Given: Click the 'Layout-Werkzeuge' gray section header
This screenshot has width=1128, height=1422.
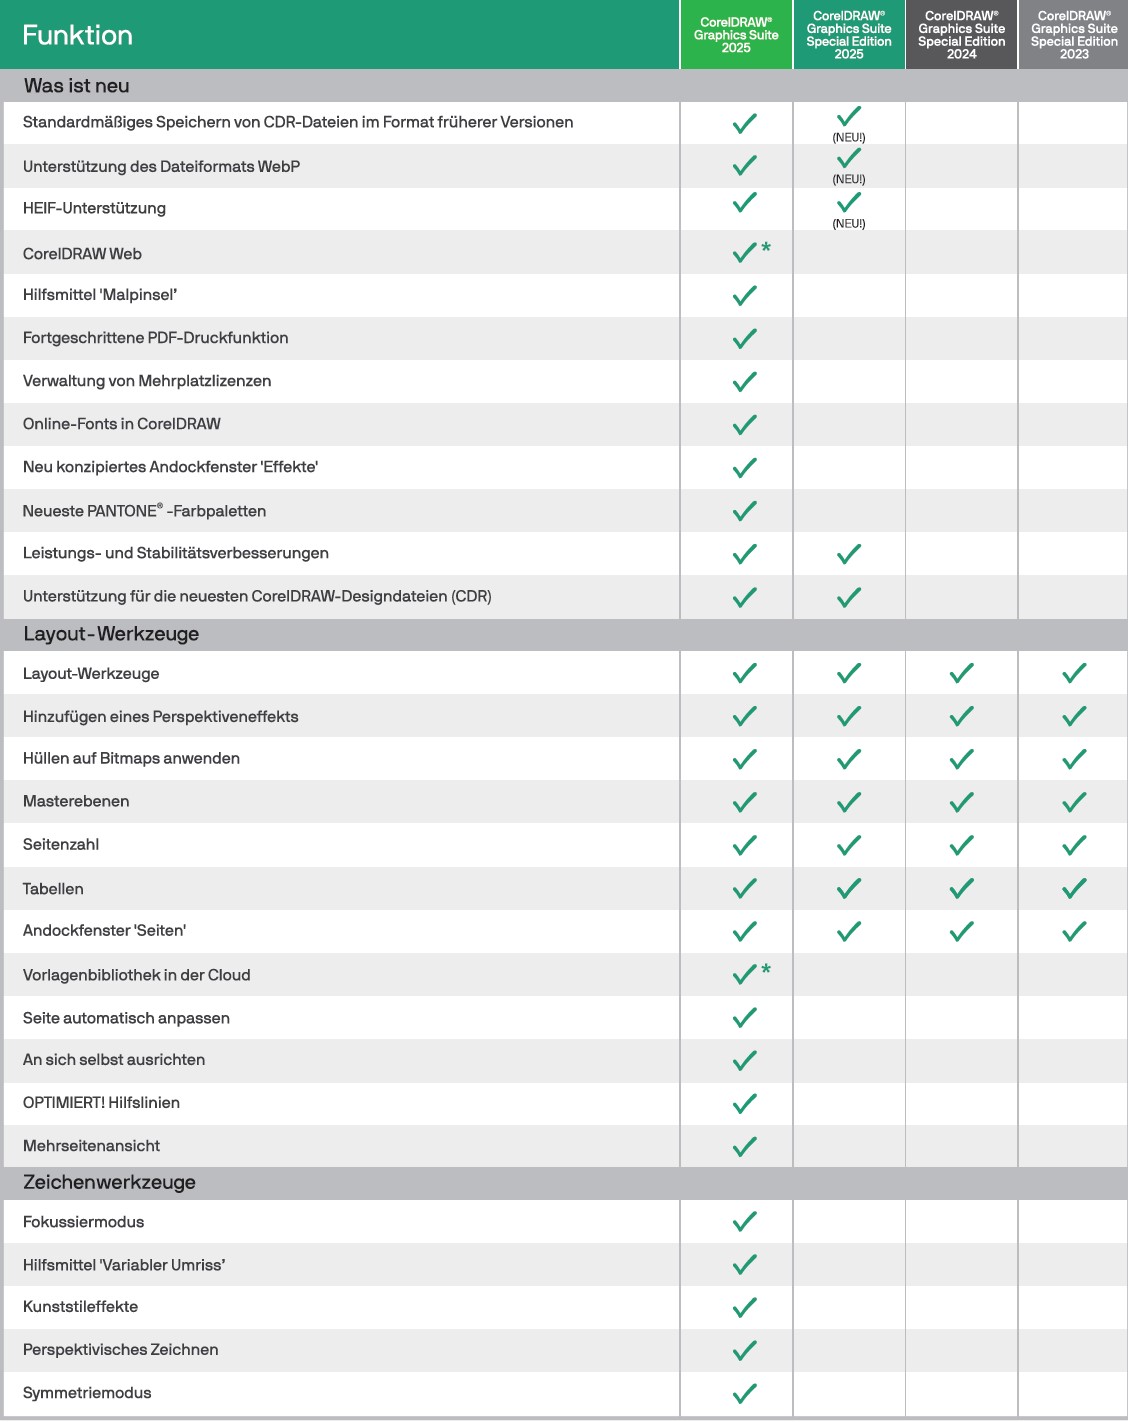Looking at the screenshot, I should click(111, 634).
